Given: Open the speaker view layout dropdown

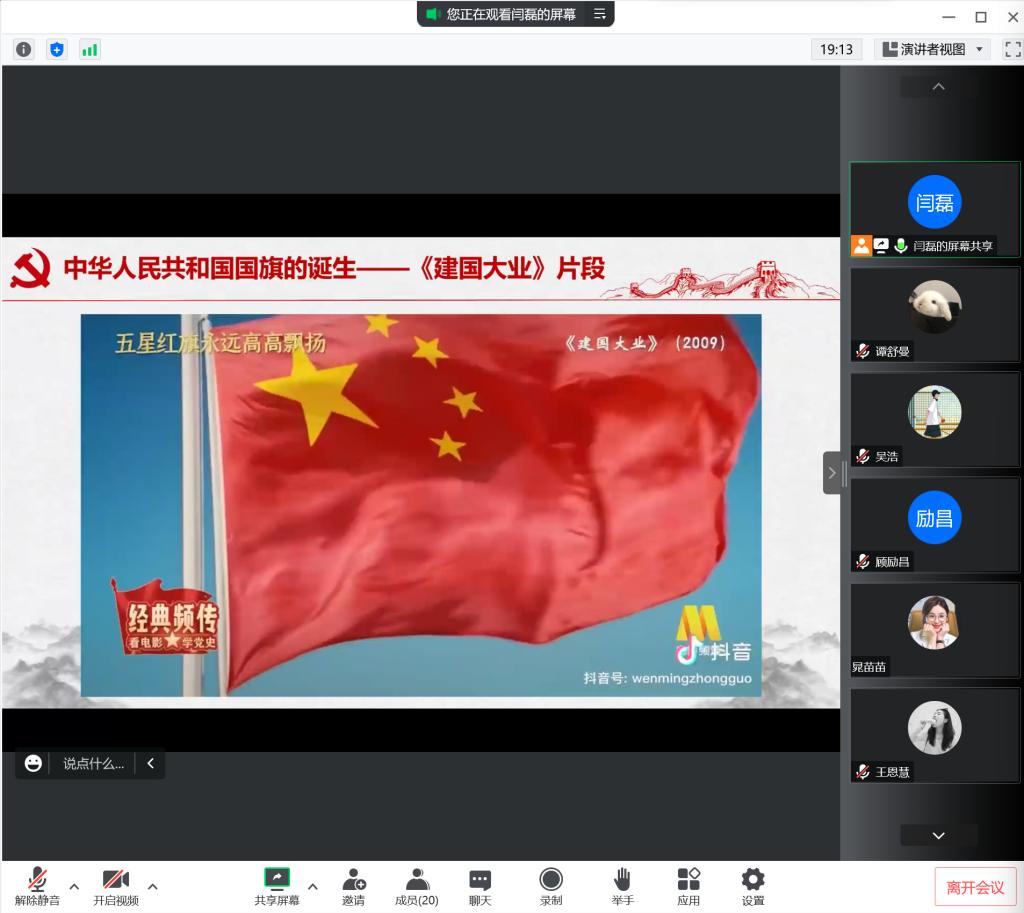Looking at the screenshot, I should pyautogui.click(x=934, y=49).
